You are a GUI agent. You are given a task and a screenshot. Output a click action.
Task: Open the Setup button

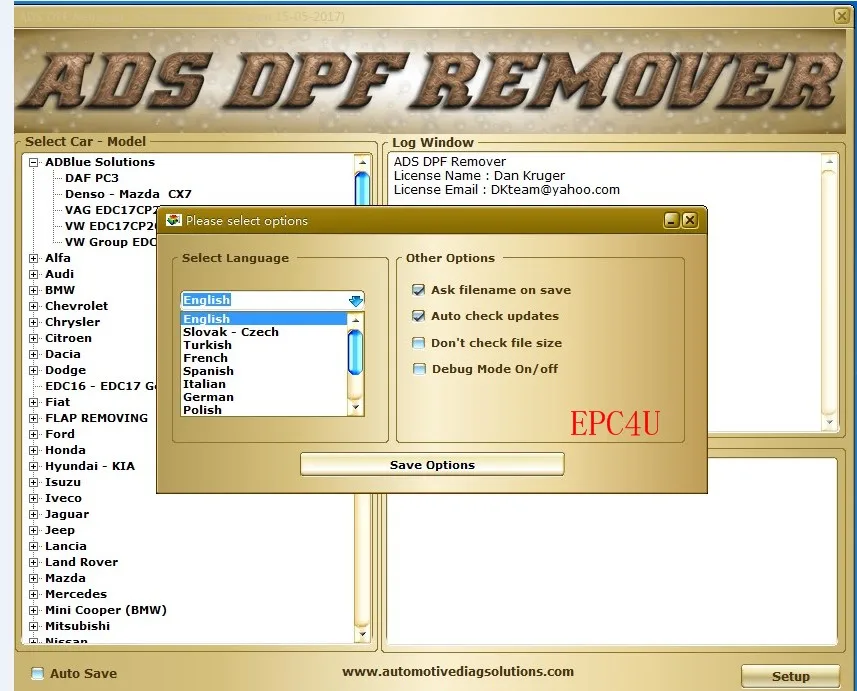pos(790,676)
